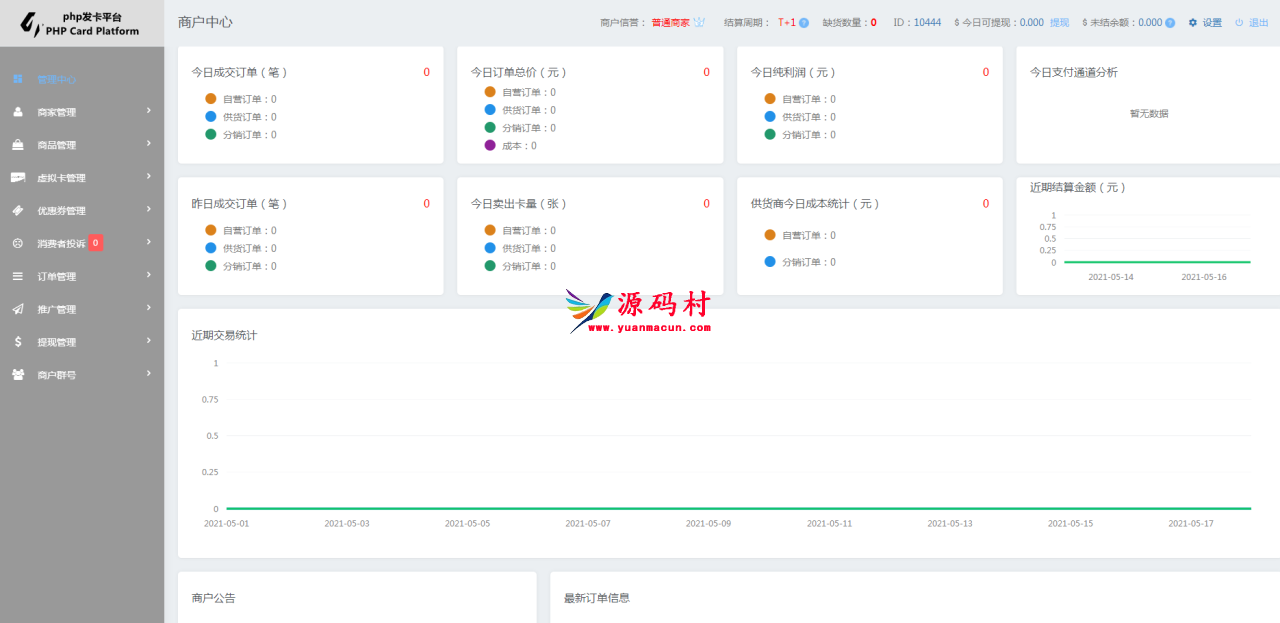
Task: Expand the 商户群号 chevron arrow
Action: tap(148, 374)
